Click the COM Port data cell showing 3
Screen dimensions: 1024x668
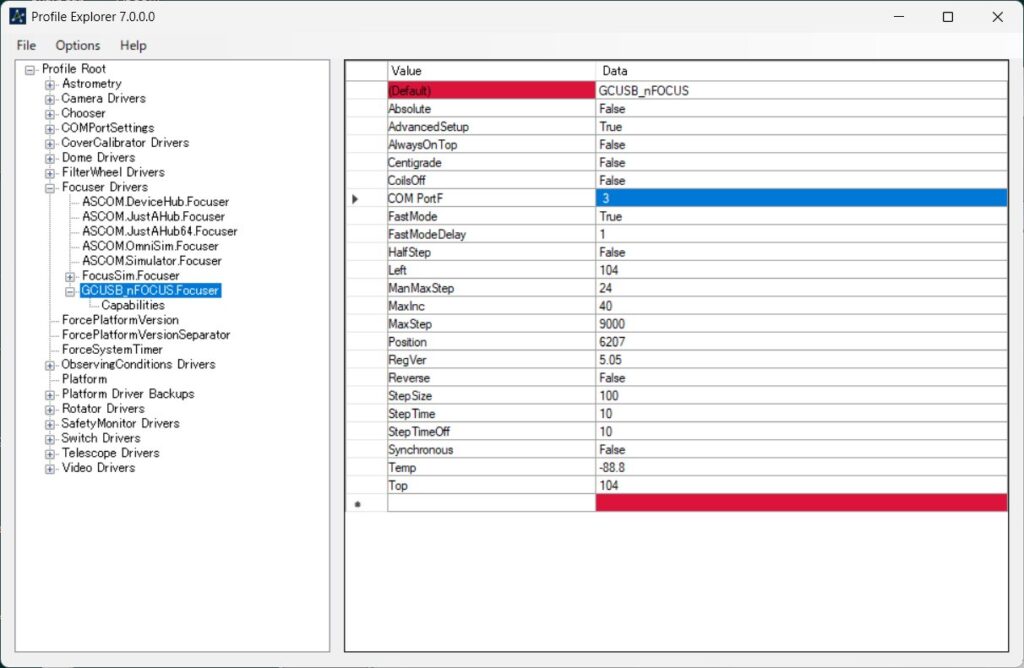click(x=800, y=199)
